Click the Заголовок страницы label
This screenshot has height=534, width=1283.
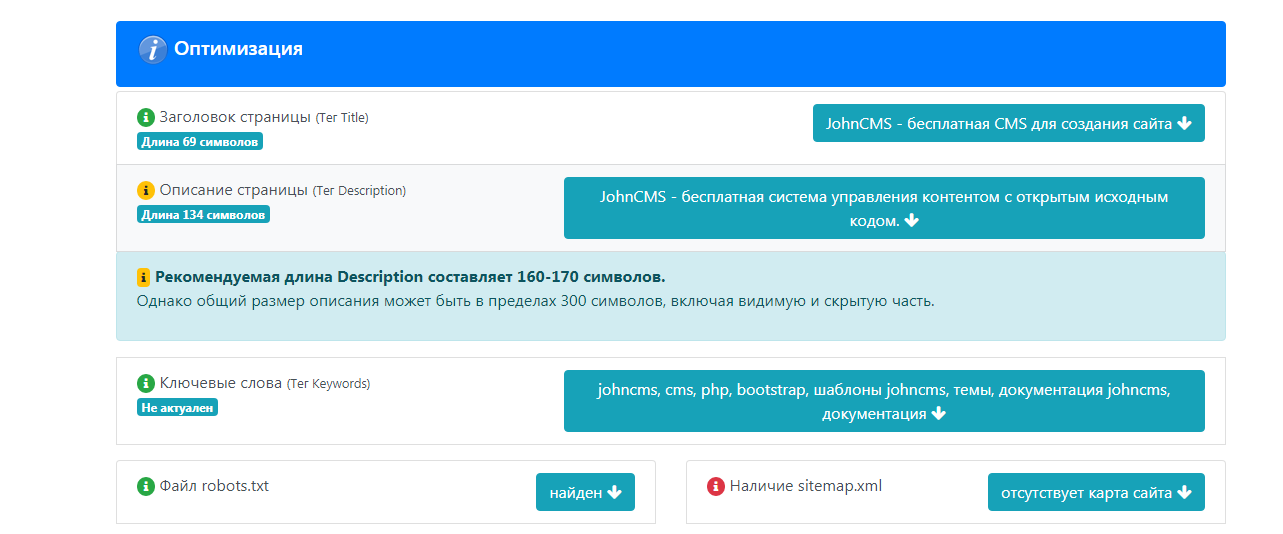235,117
